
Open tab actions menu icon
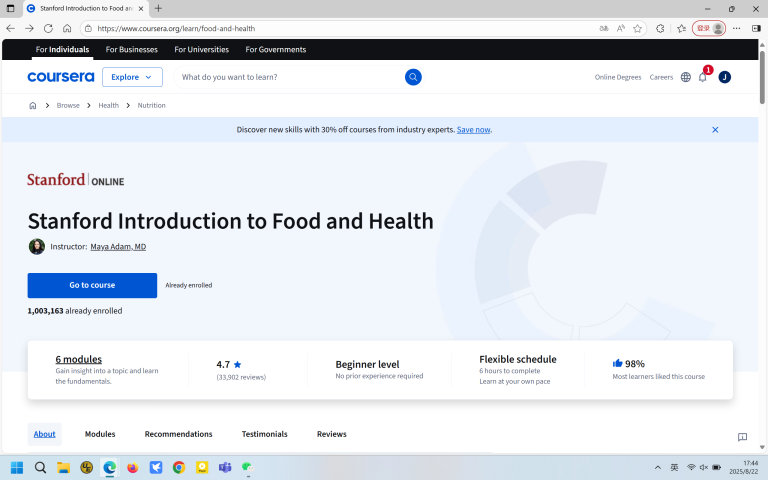click(10, 8)
